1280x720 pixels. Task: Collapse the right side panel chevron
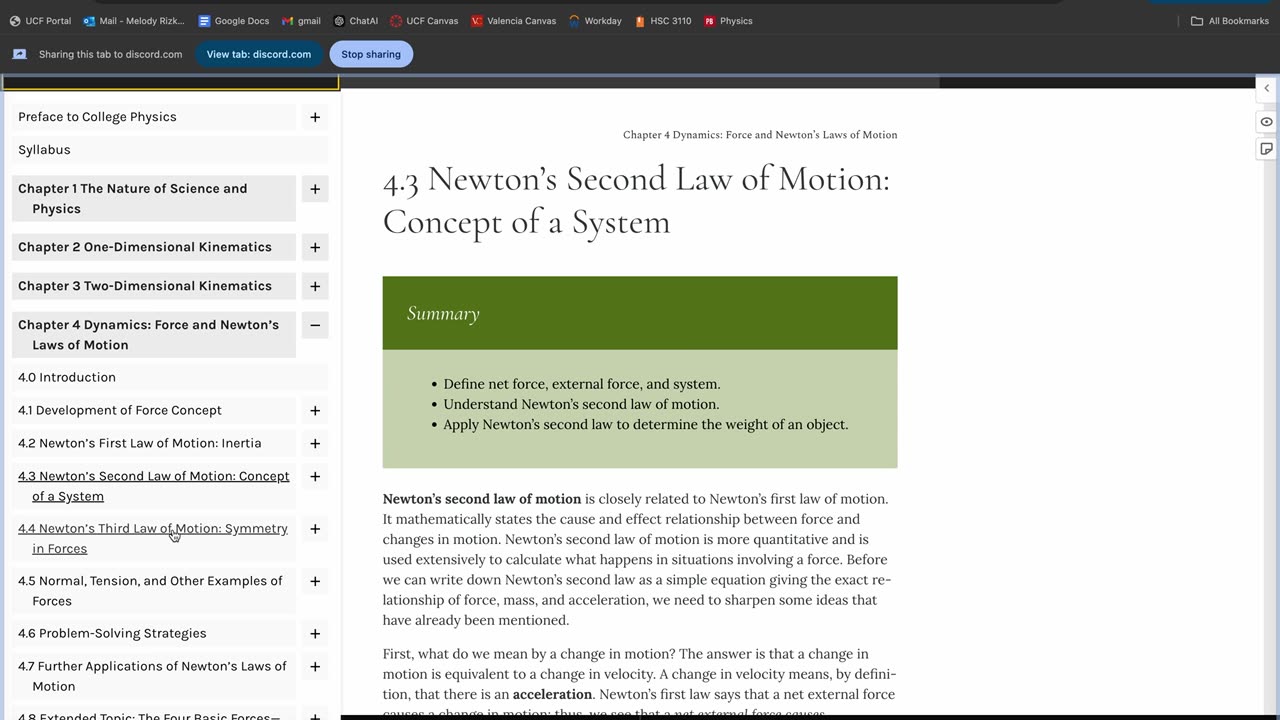pyautogui.click(x=1266, y=88)
